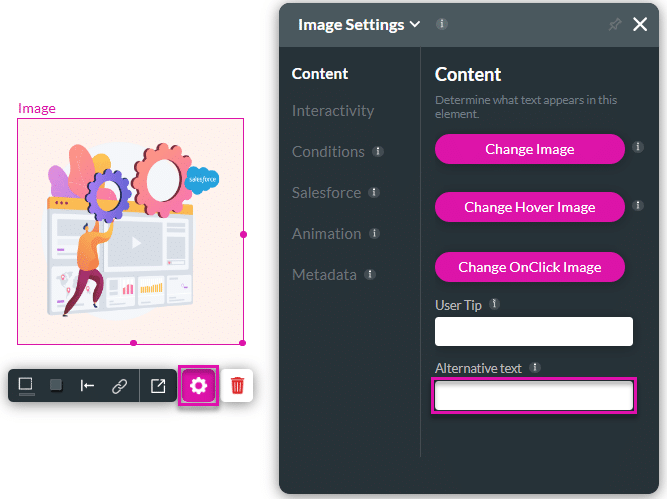The width and height of the screenshot is (667, 499).
Task: Click the info icon next to the Image Settings title
Action: [x=442, y=24]
